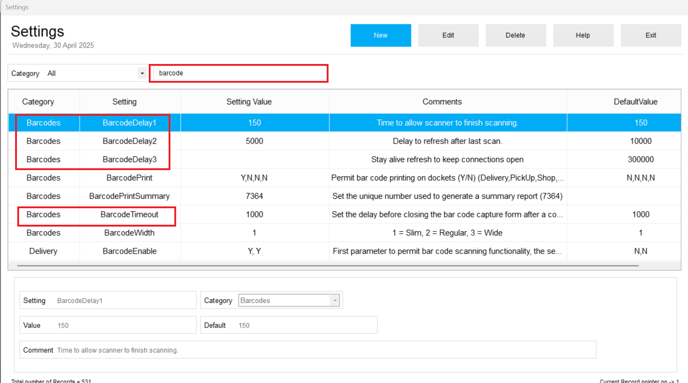
Task: Focus the barcode search field
Action: click(239, 73)
